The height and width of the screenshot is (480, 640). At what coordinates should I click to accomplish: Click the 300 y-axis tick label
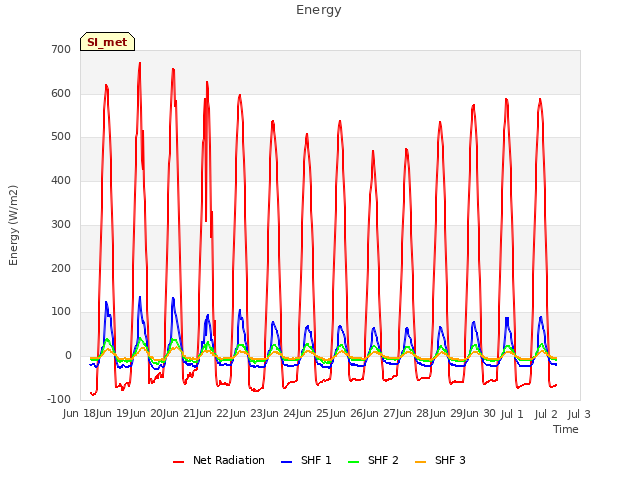pyautogui.click(x=61, y=224)
